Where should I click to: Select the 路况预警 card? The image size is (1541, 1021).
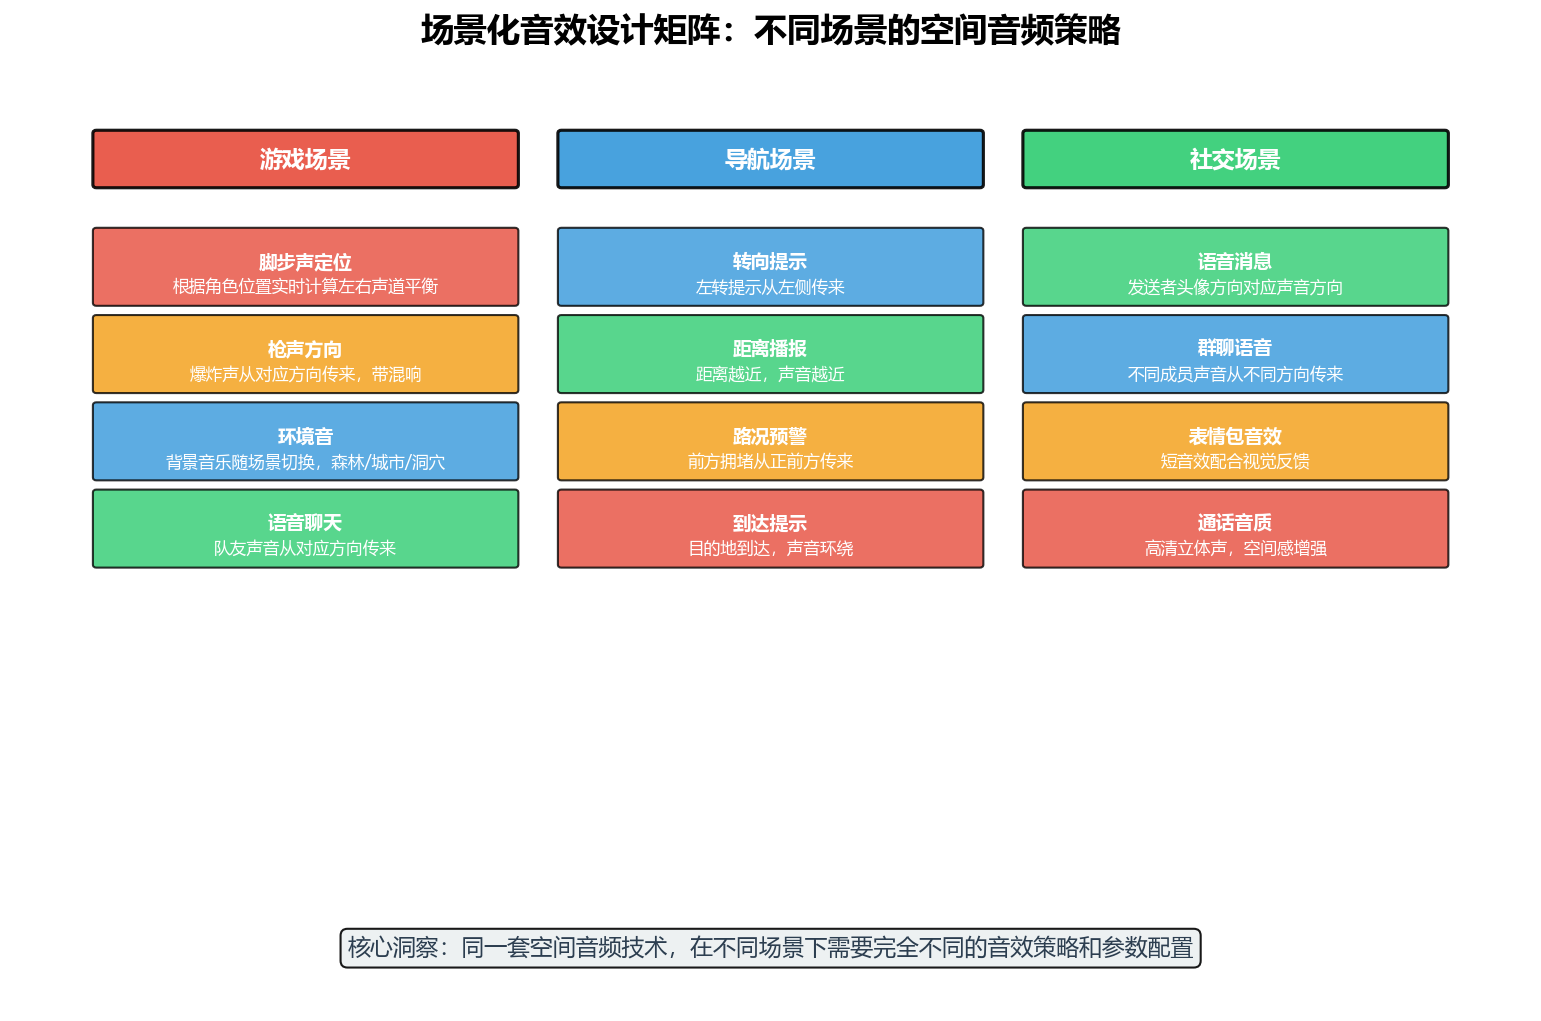pos(770,441)
